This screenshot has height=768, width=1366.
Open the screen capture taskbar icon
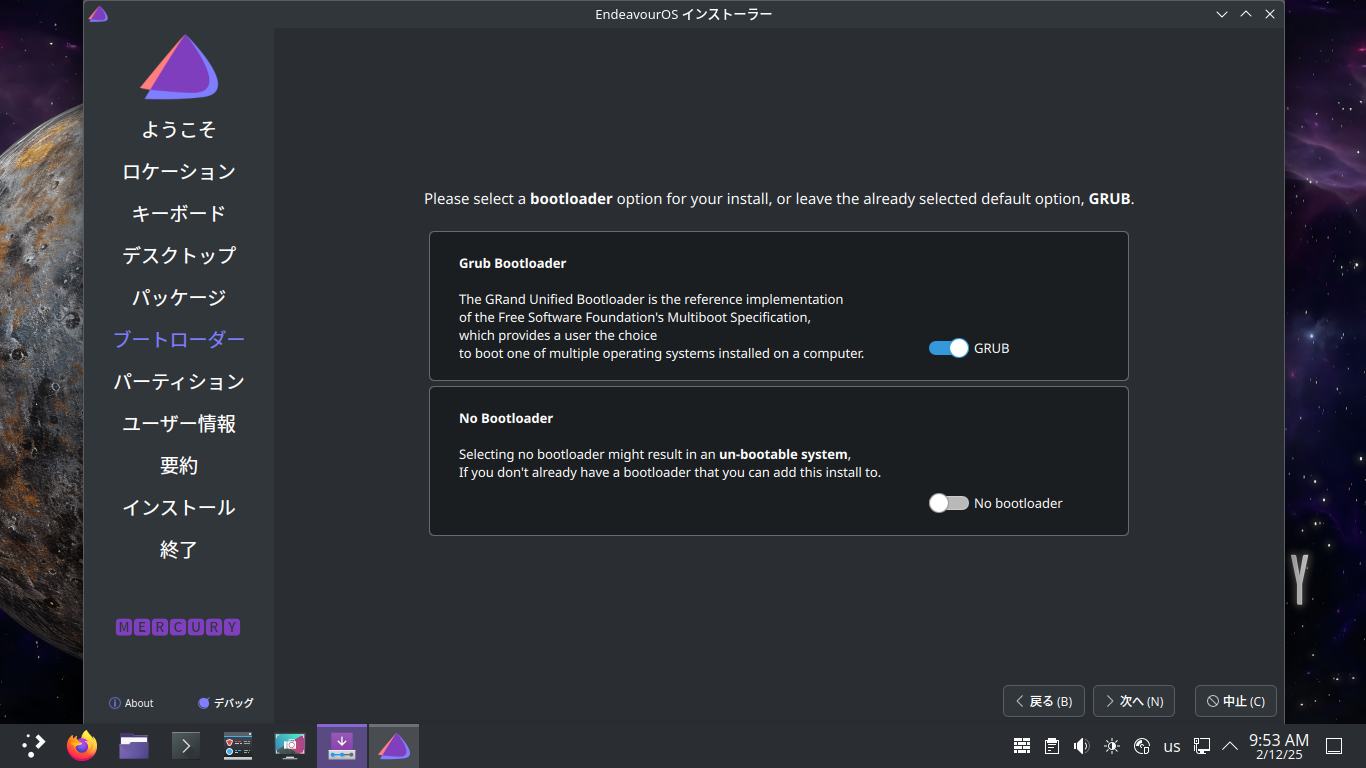point(290,745)
